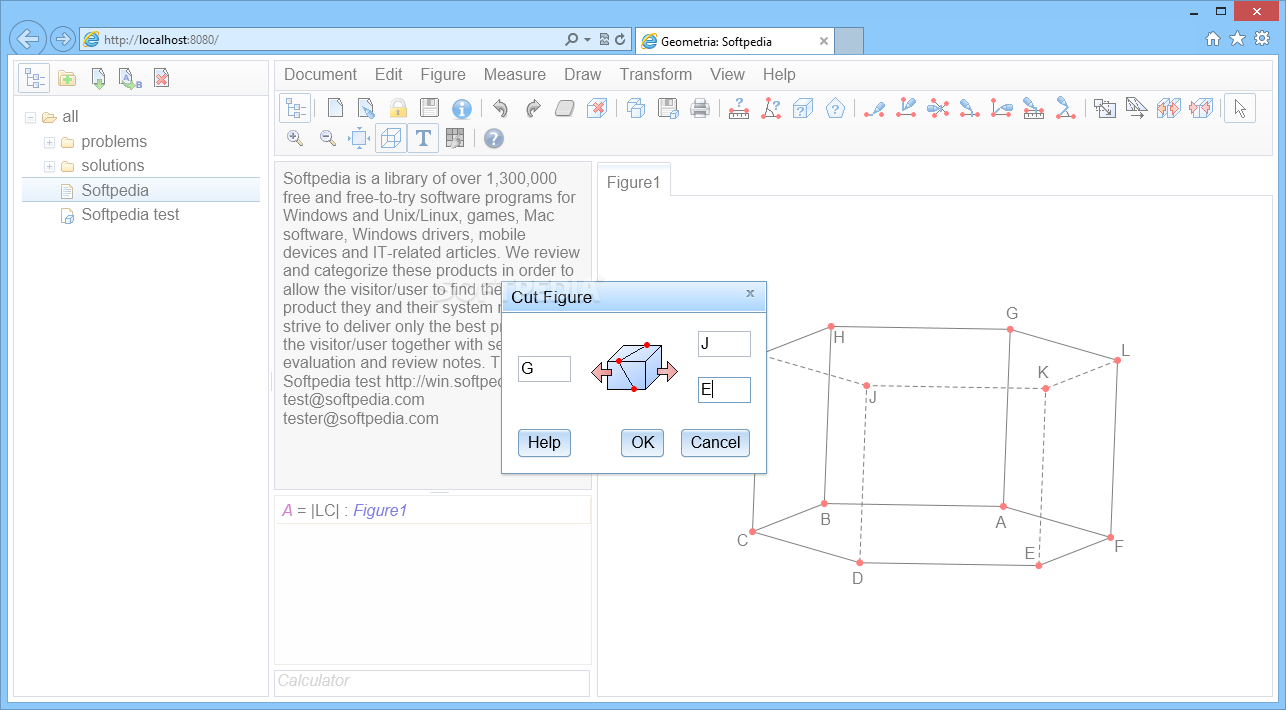Click the input field containing 'J'
The height and width of the screenshot is (710, 1286).
click(724, 344)
